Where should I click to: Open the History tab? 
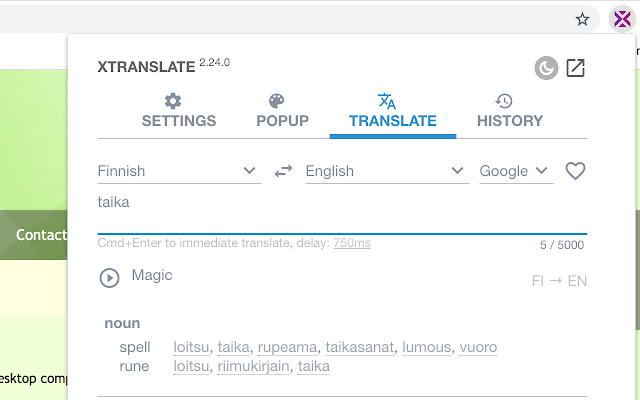[x=509, y=111]
